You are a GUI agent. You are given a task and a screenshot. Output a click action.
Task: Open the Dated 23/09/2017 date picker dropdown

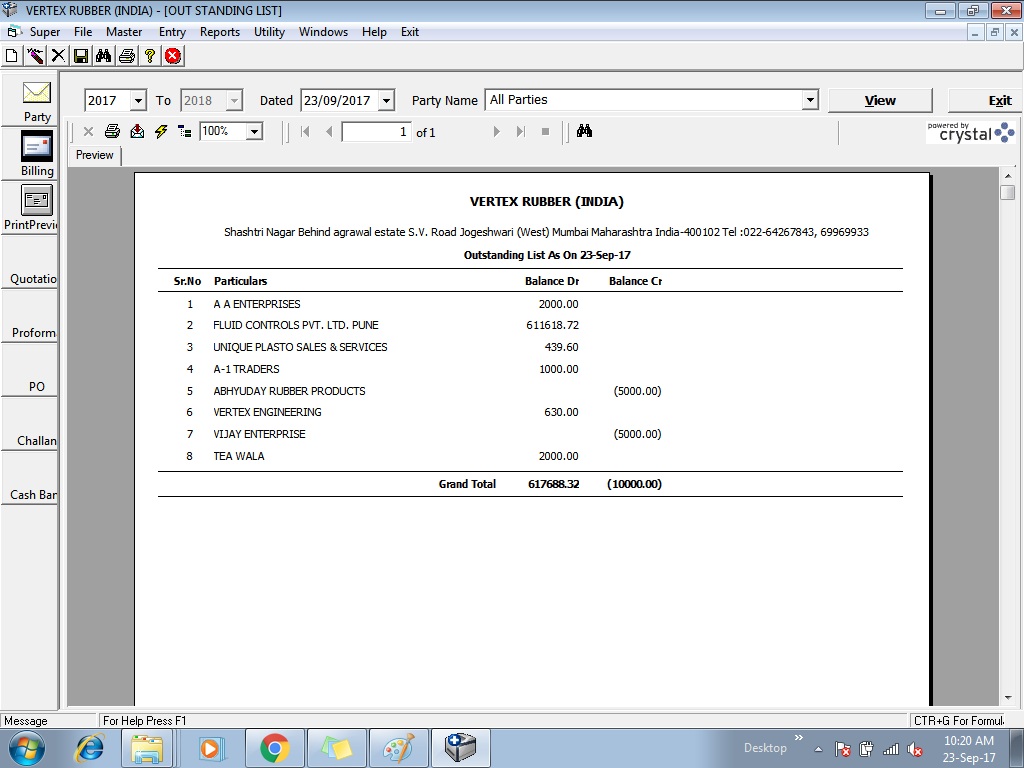[386, 101]
